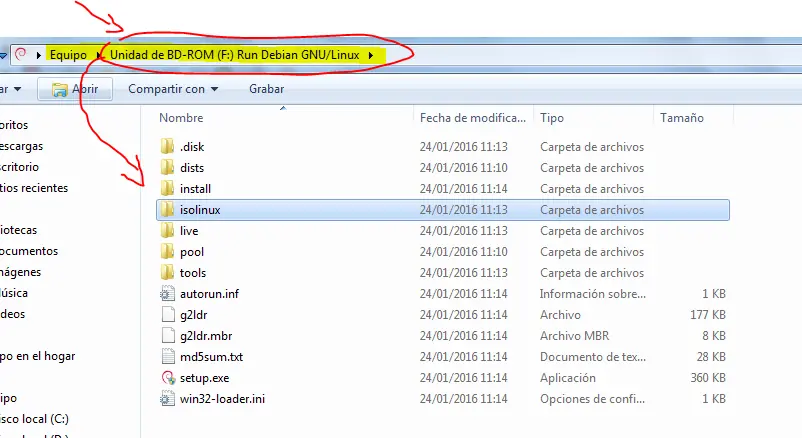Viewport: 802px width, 438px height.
Task: Select the isolinux folder icon
Action: (167, 210)
